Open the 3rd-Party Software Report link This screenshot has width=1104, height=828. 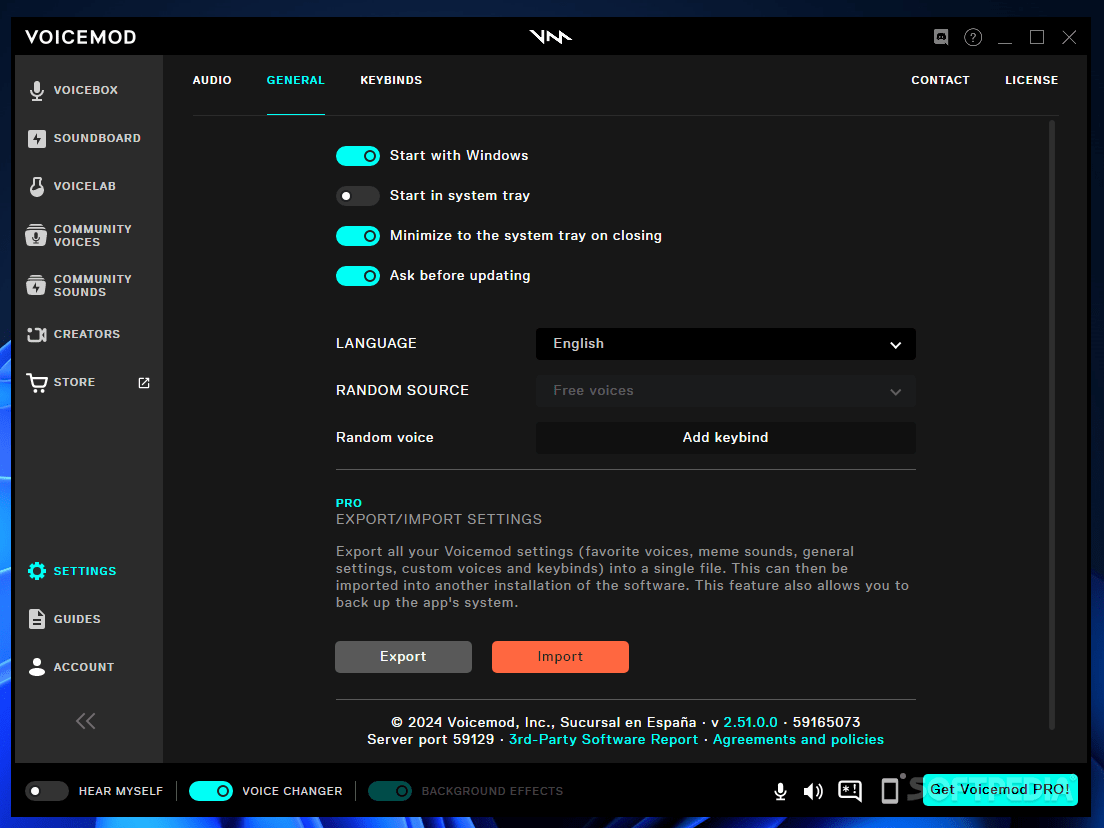pos(603,739)
